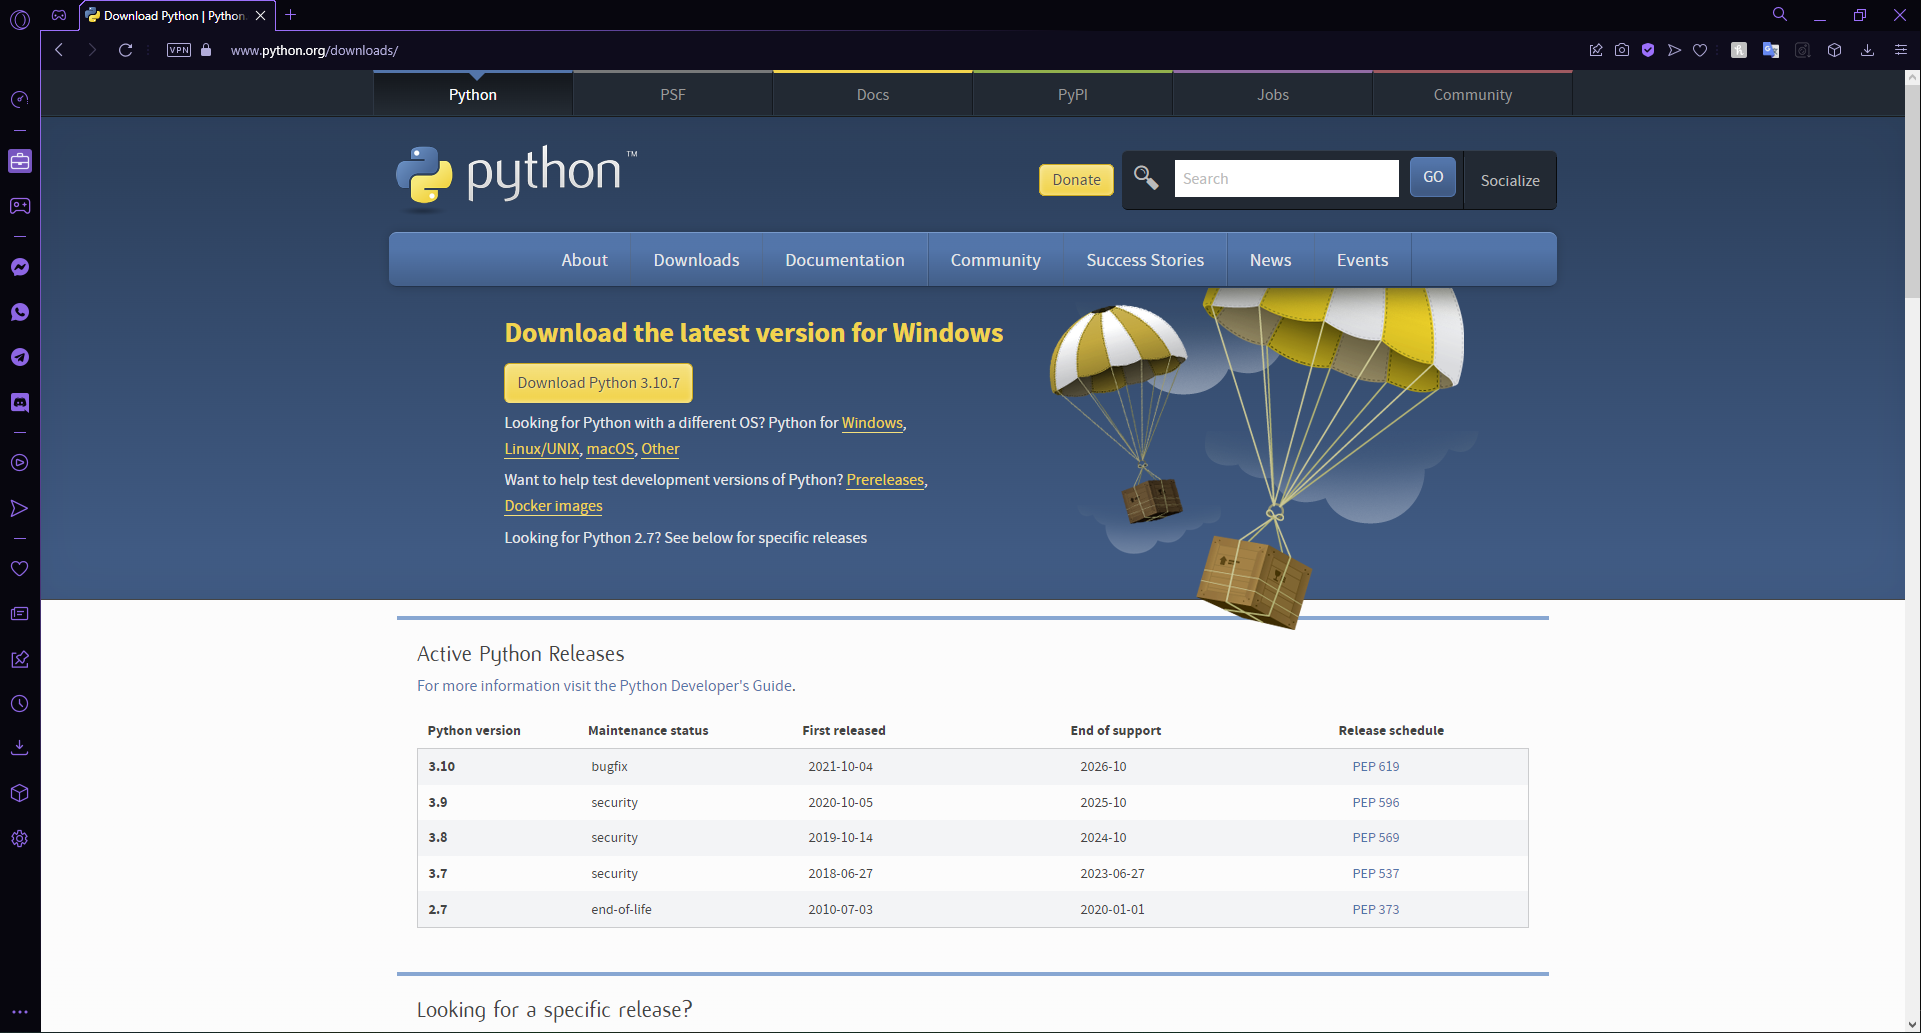Click the address bar URL field

314,50
